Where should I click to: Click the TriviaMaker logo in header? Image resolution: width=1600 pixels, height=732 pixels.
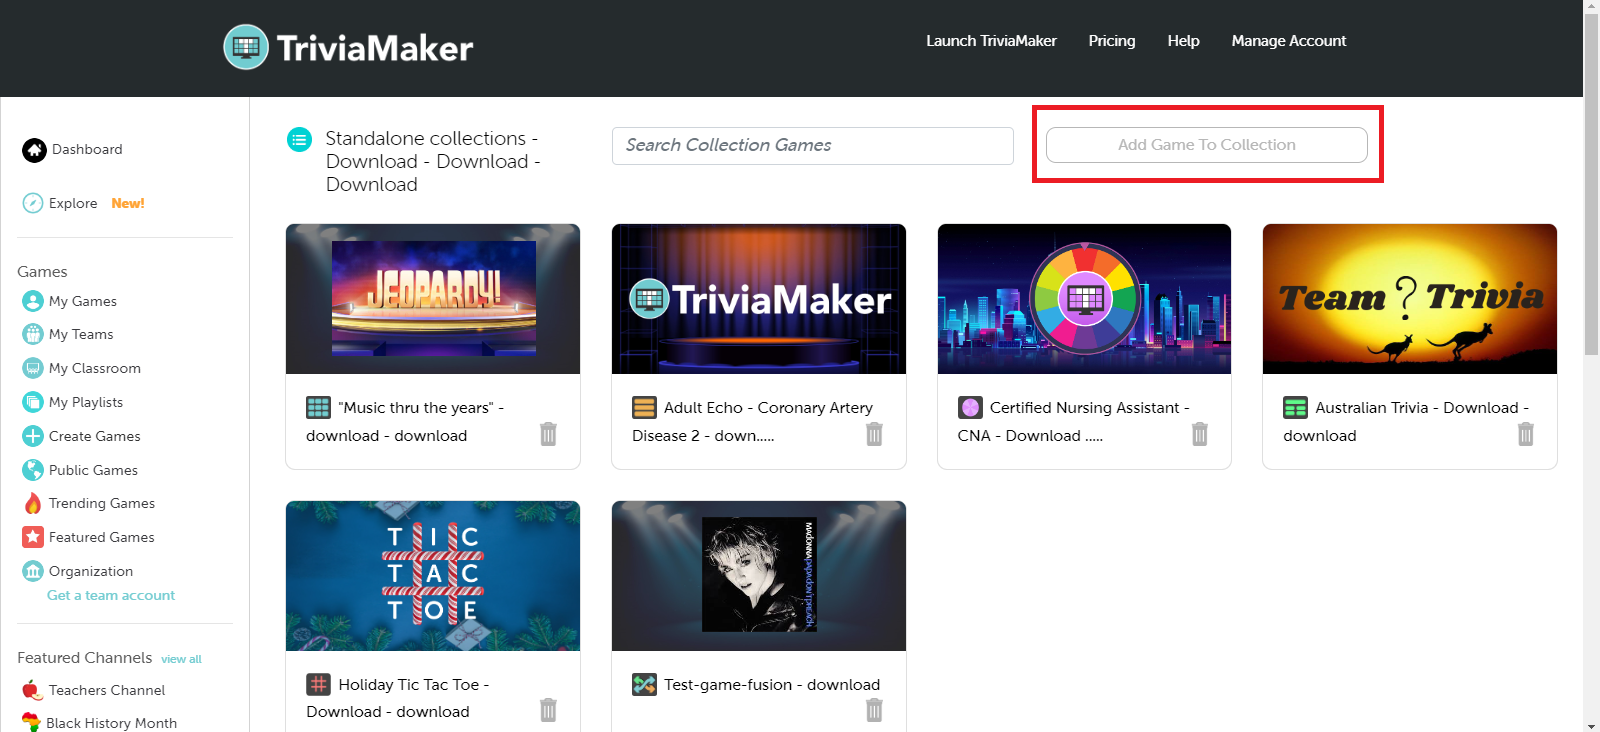[x=348, y=47]
